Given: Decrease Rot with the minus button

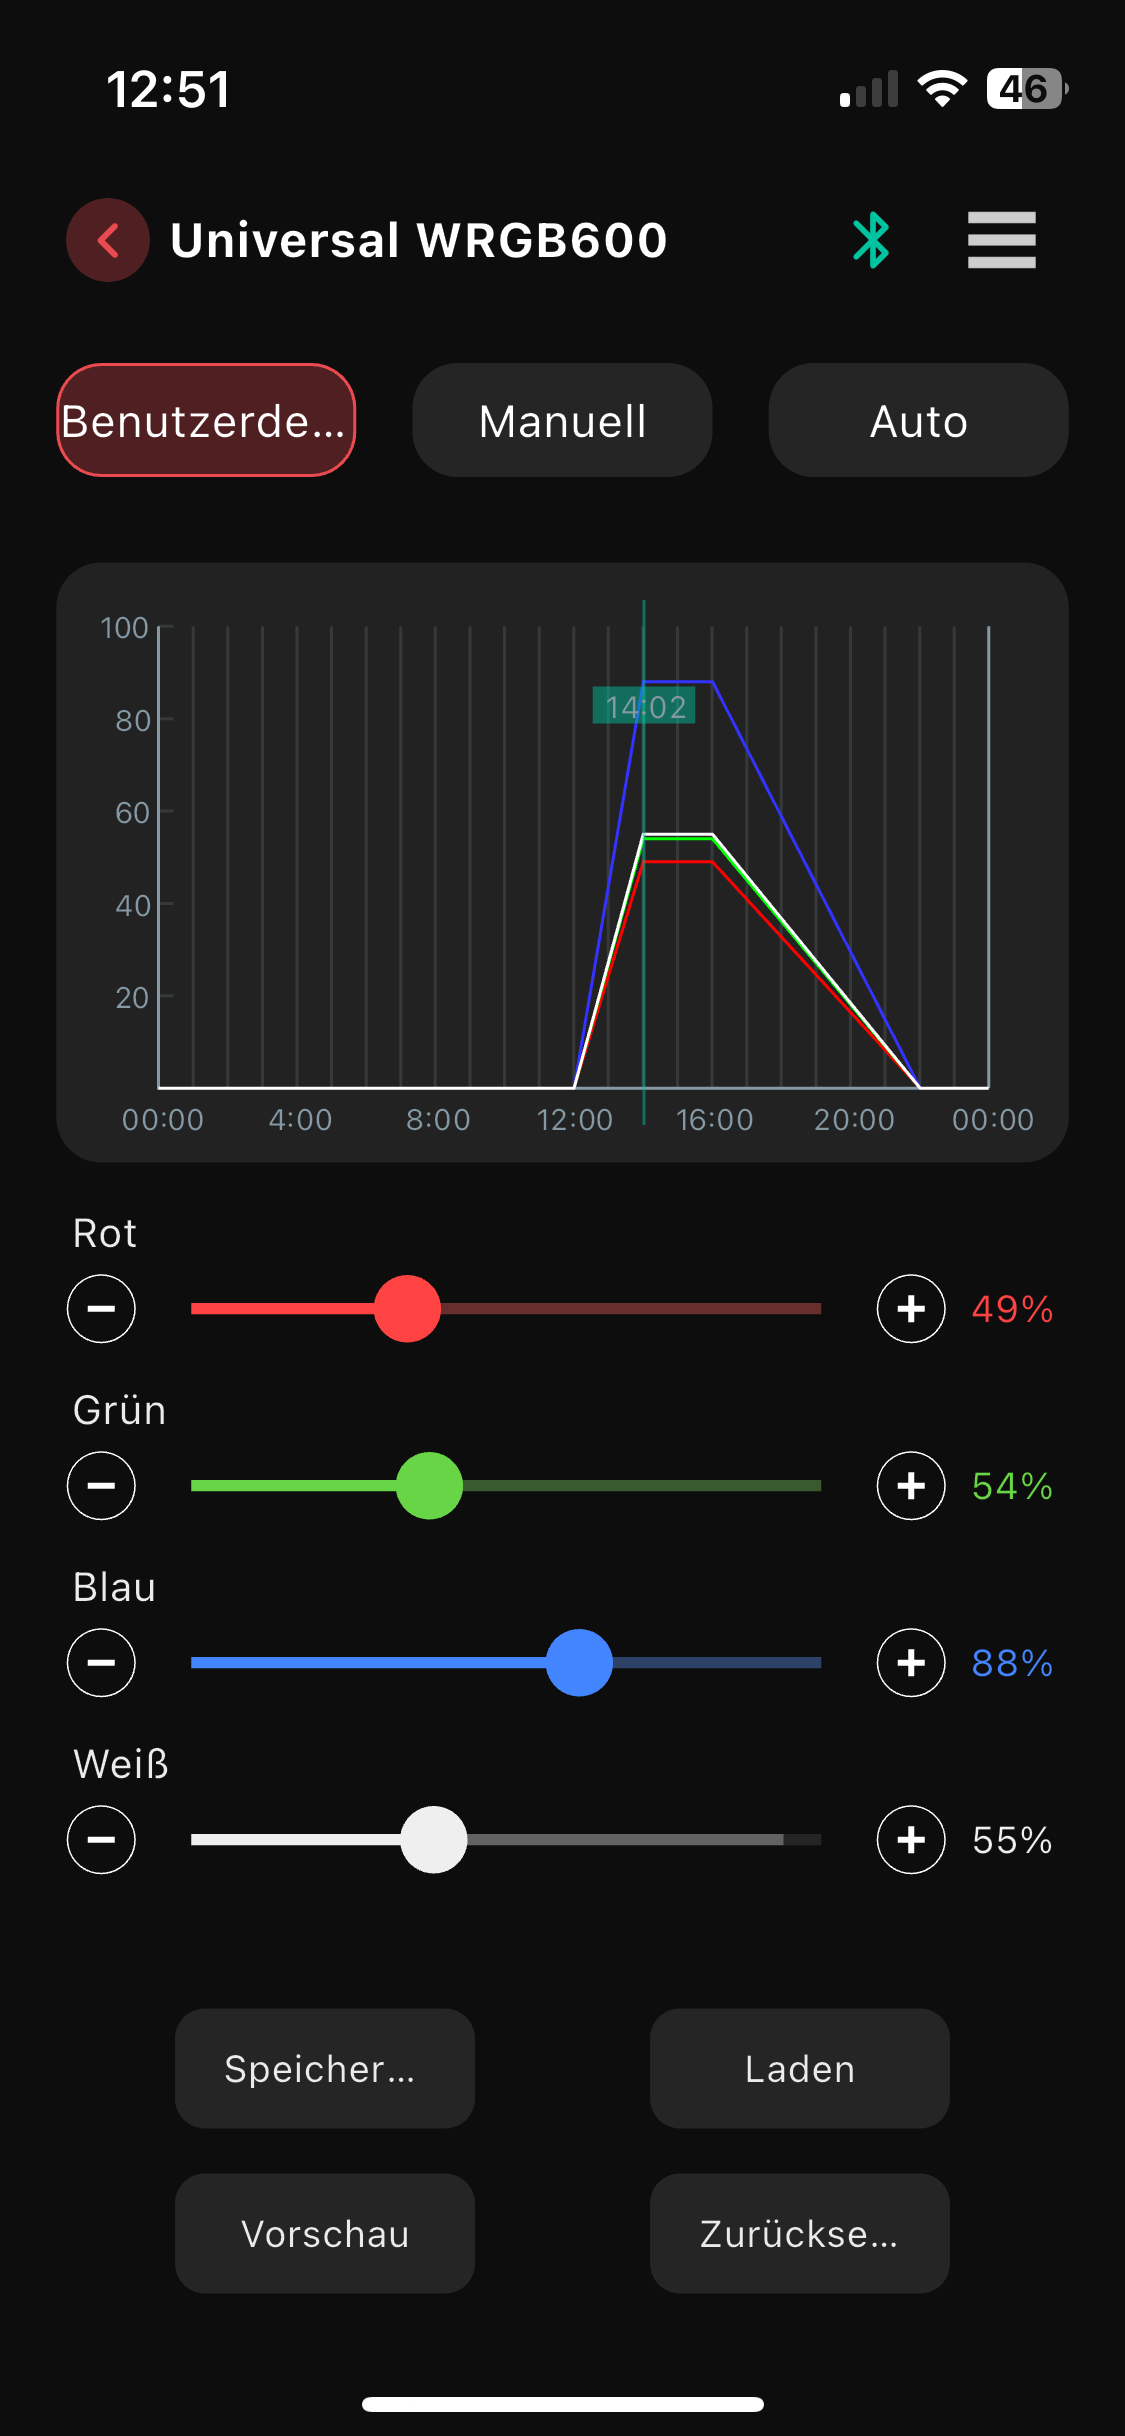Looking at the screenshot, I should click(x=101, y=1309).
